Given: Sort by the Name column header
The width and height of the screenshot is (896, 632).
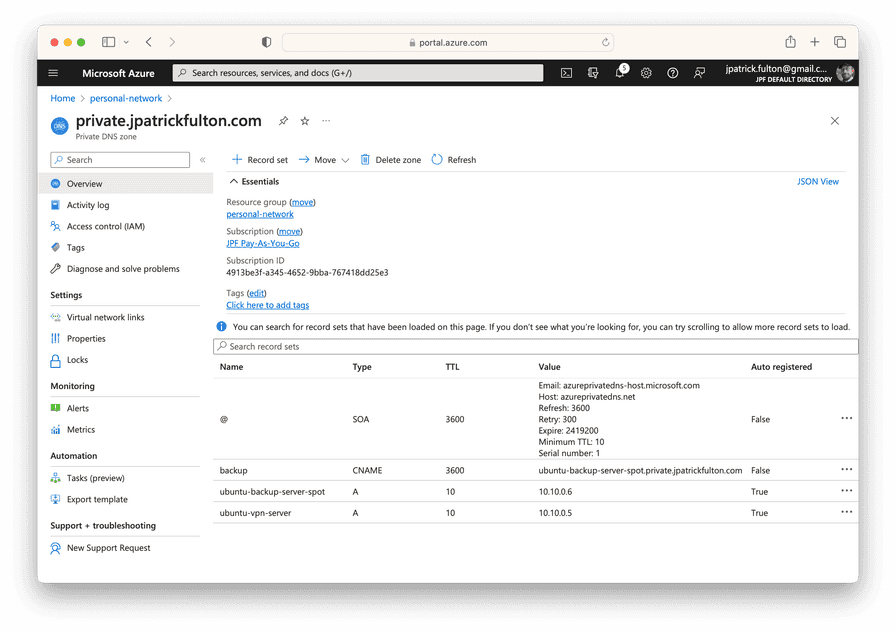Looking at the screenshot, I should (231, 367).
